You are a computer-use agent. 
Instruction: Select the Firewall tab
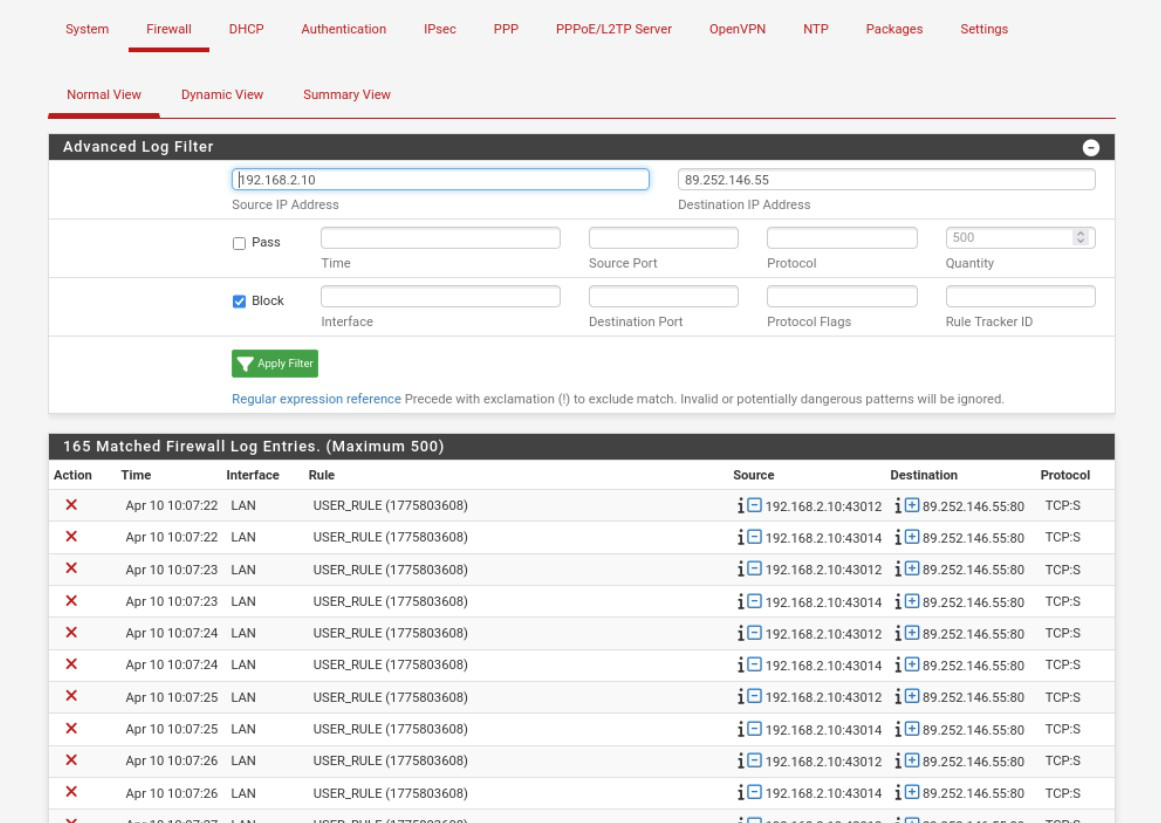[x=169, y=29]
